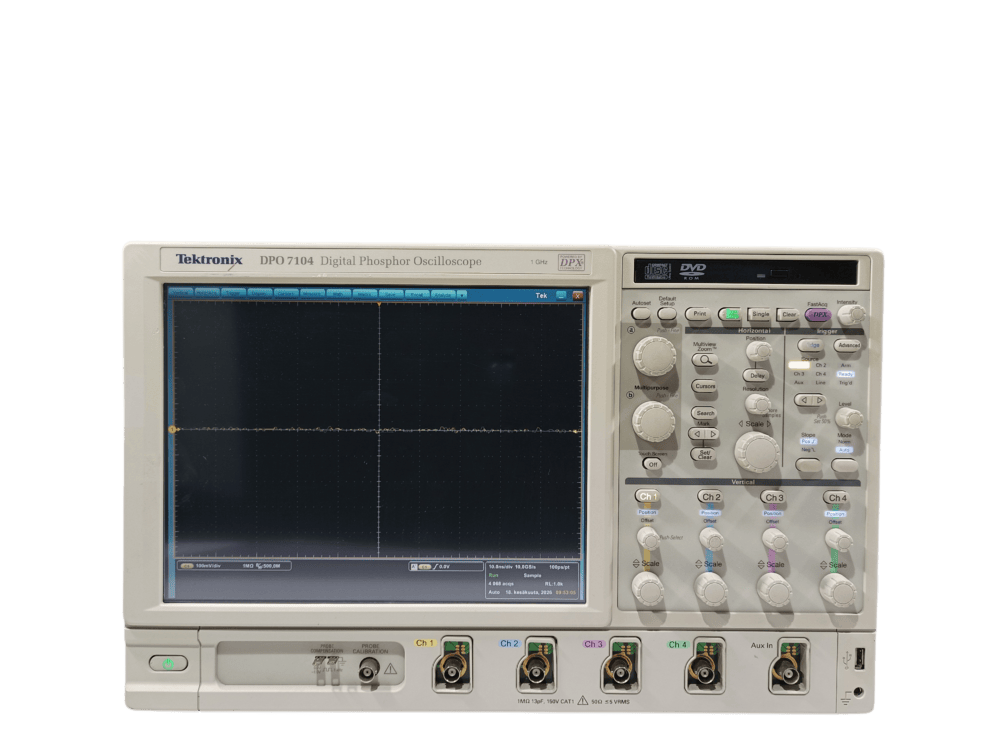Click Mark next arrow
This screenshot has height=748, width=1000.
point(712,434)
